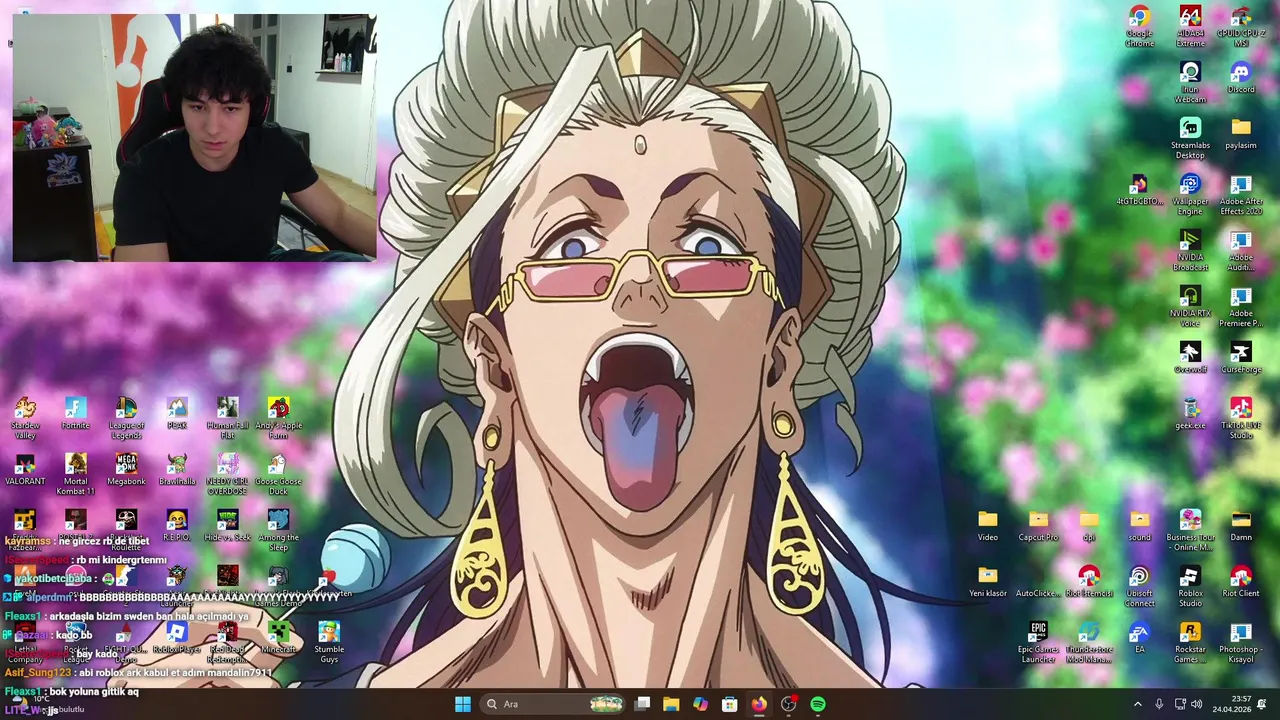Launch the Fortnite desktop shortcut
1280x720 pixels.
75,414
